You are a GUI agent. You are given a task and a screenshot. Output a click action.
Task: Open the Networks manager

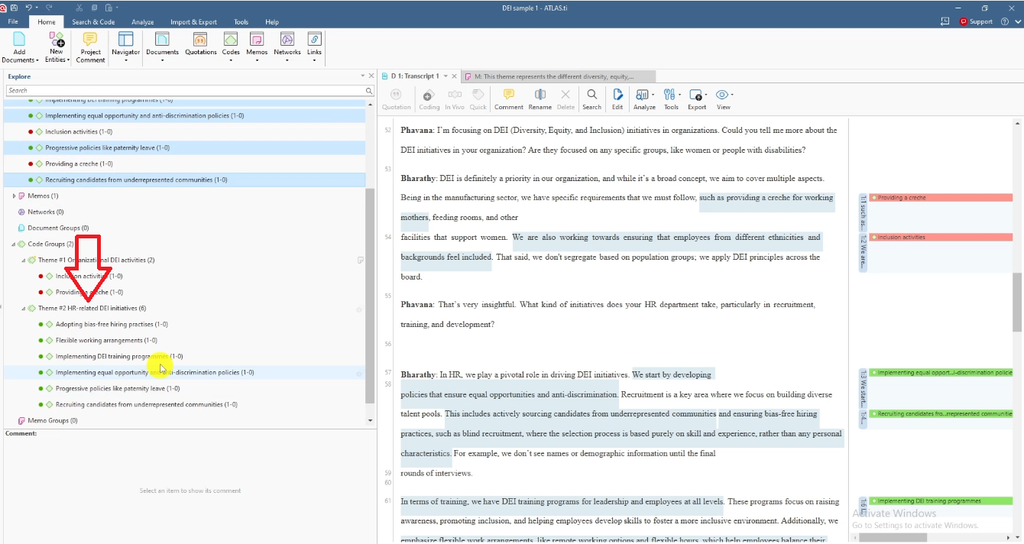tap(287, 47)
